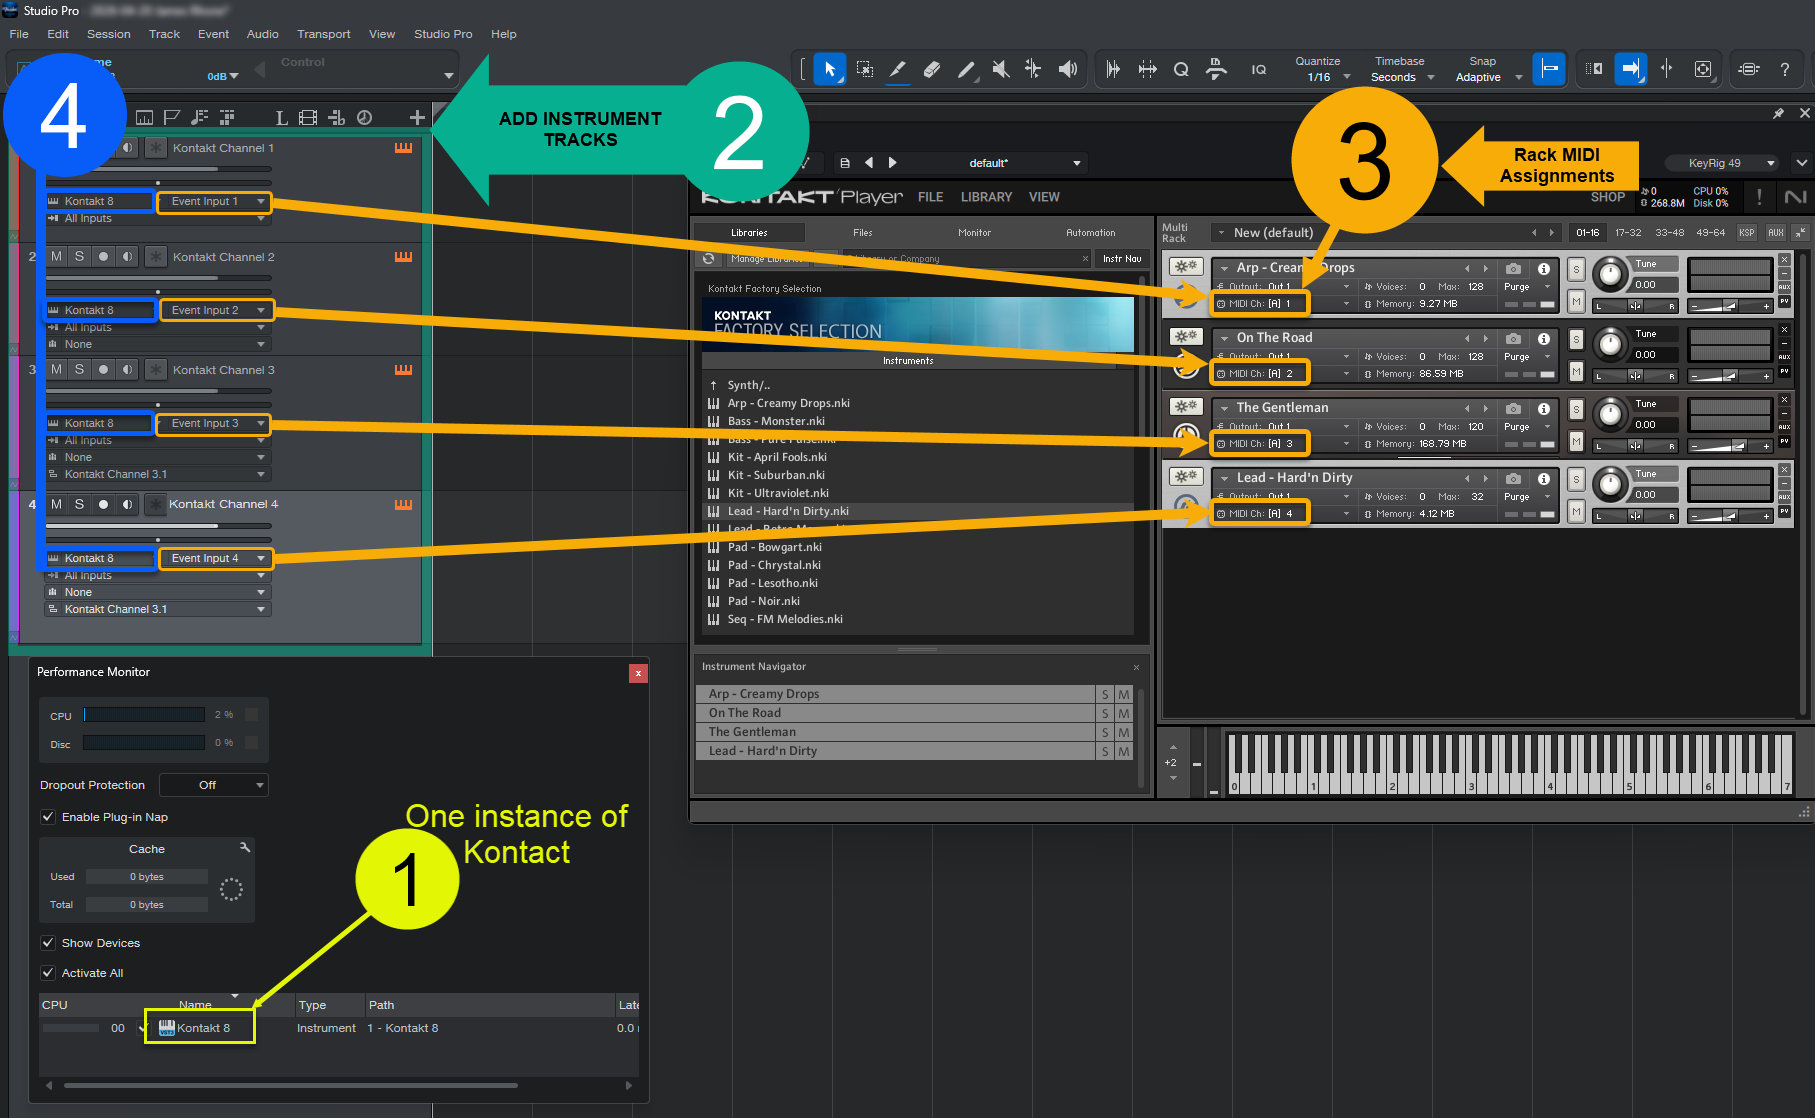Click the Q quantize button
Screen dimensions: 1815x1118
(x=1181, y=69)
